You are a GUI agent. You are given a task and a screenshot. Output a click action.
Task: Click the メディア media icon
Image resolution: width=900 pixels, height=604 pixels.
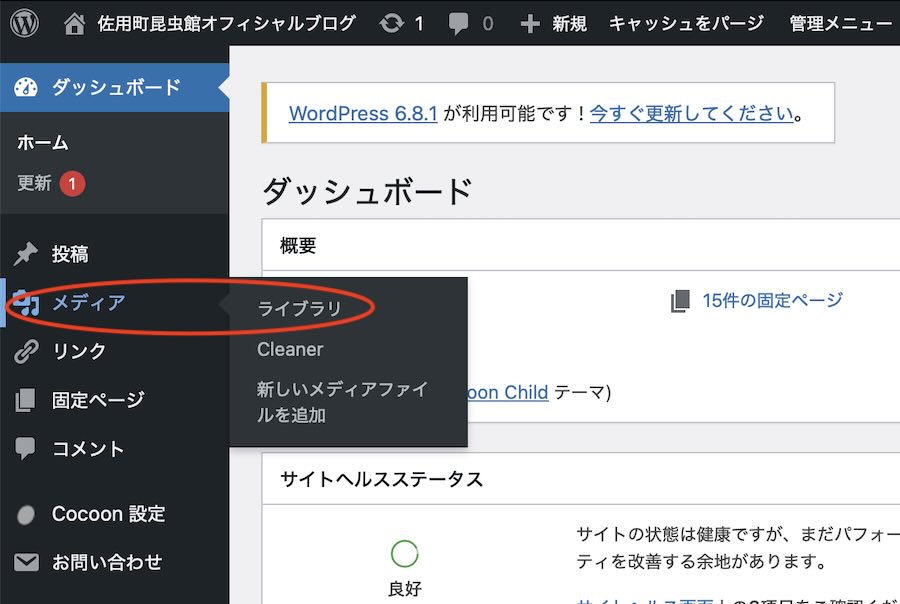click(26, 303)
